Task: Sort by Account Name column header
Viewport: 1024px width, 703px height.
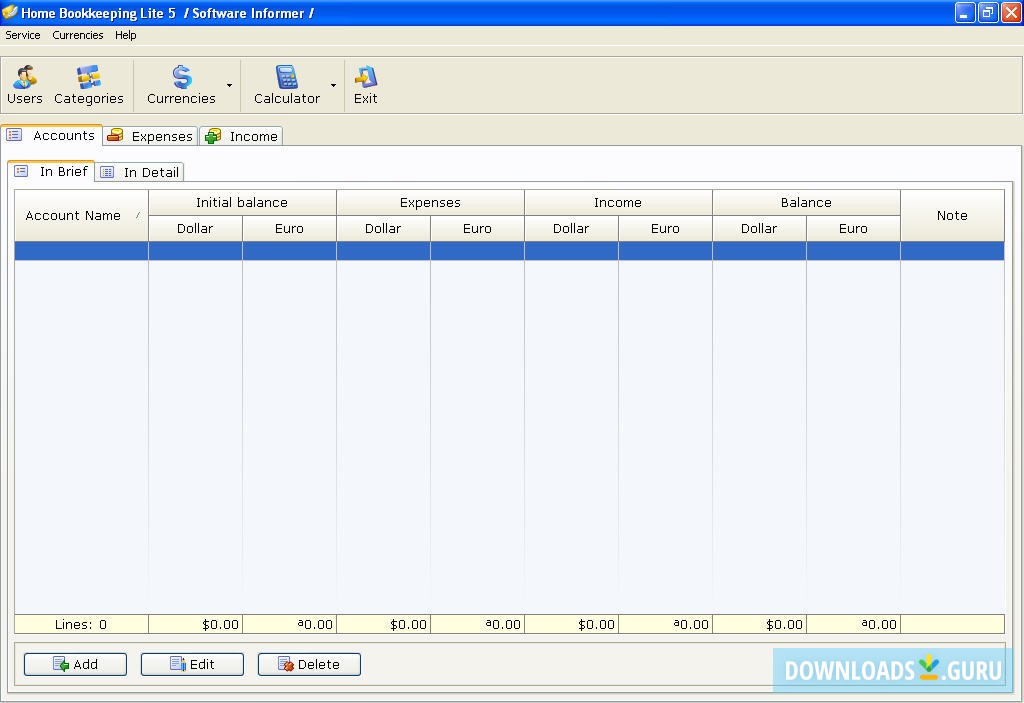Action: tap(80, 216)
